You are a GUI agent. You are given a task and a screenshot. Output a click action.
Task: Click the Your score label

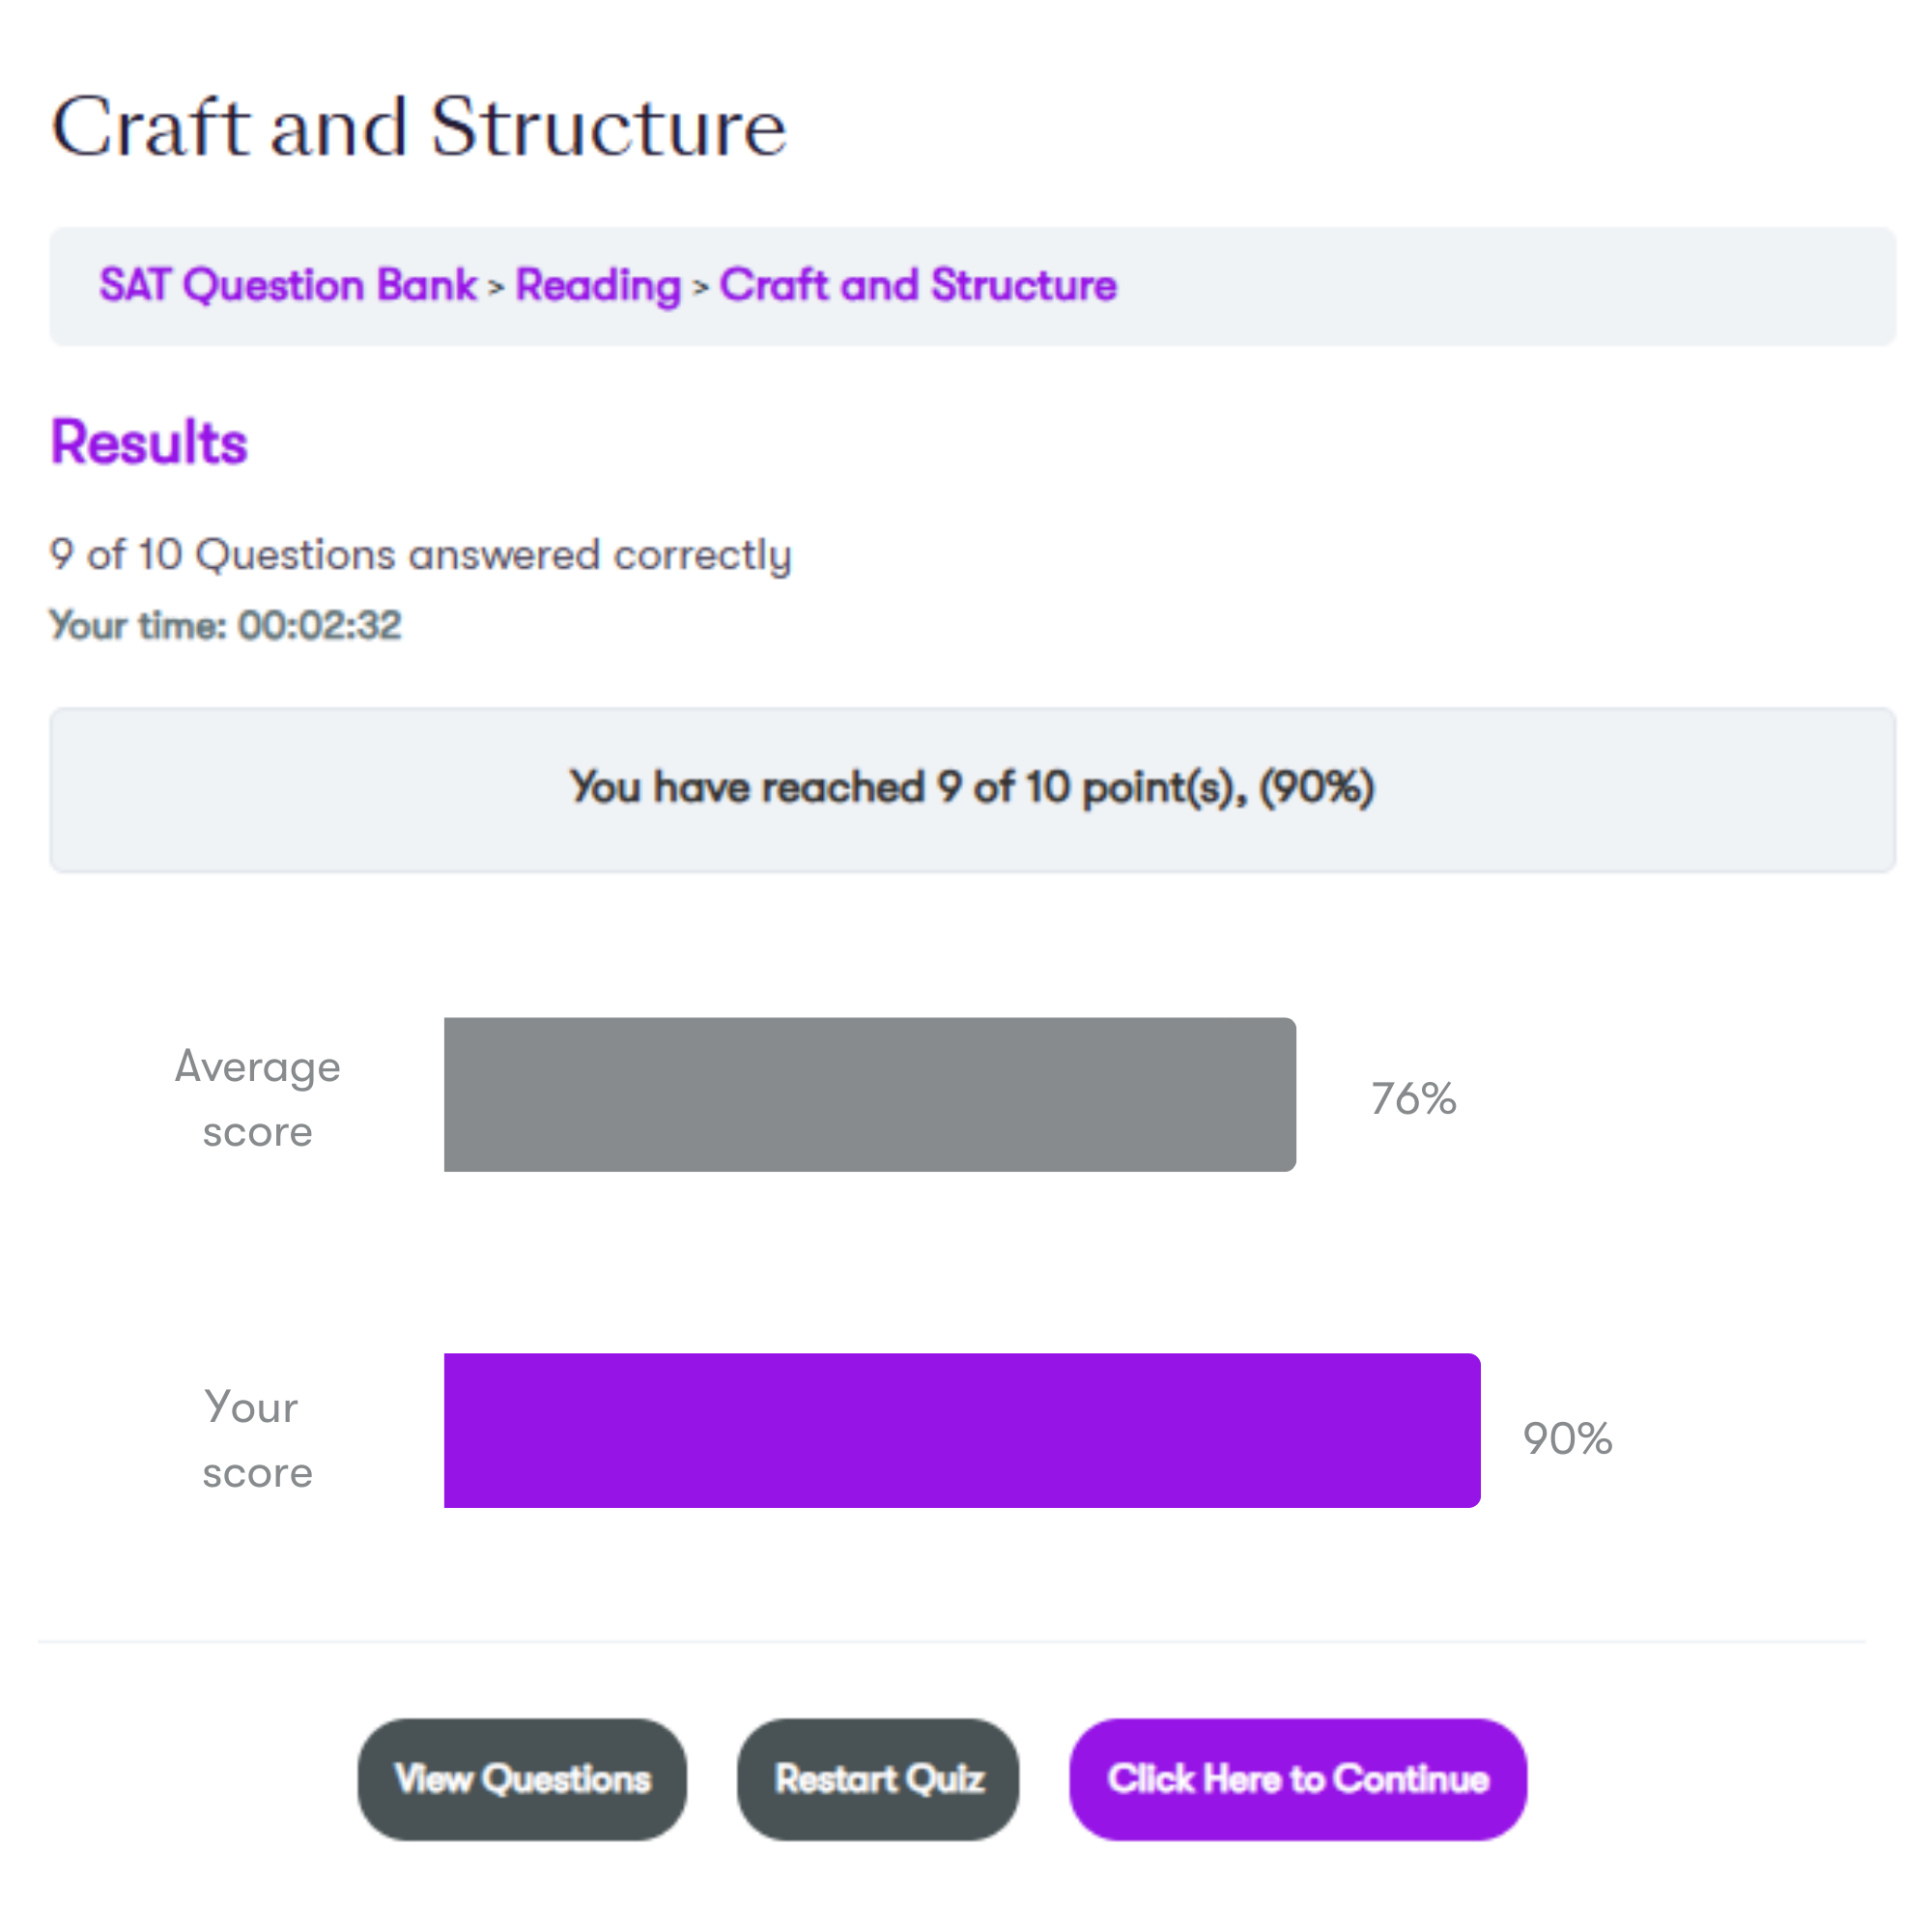257,1438
